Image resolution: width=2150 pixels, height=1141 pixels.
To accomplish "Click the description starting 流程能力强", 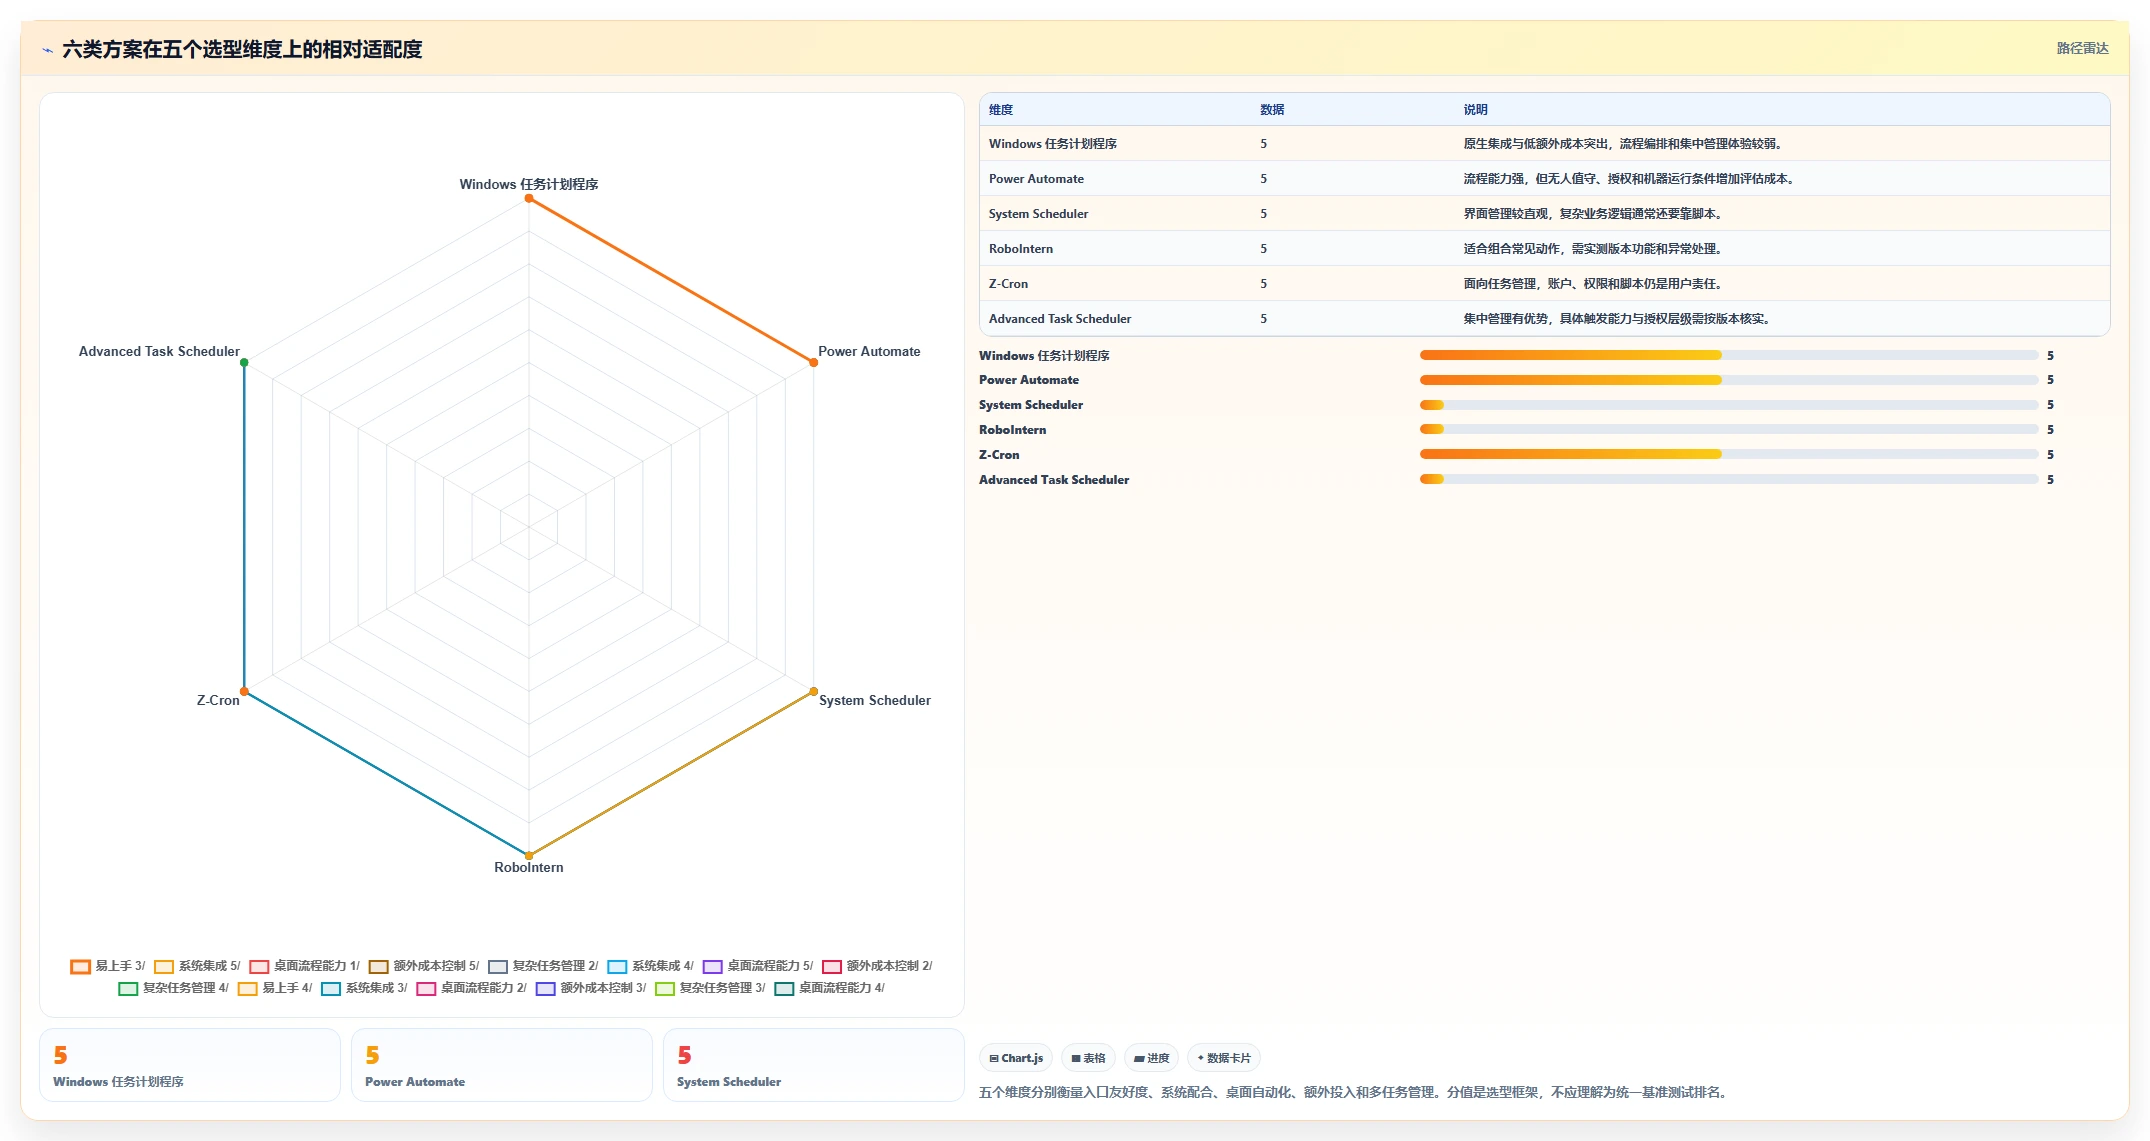I will coord(1630,179).
